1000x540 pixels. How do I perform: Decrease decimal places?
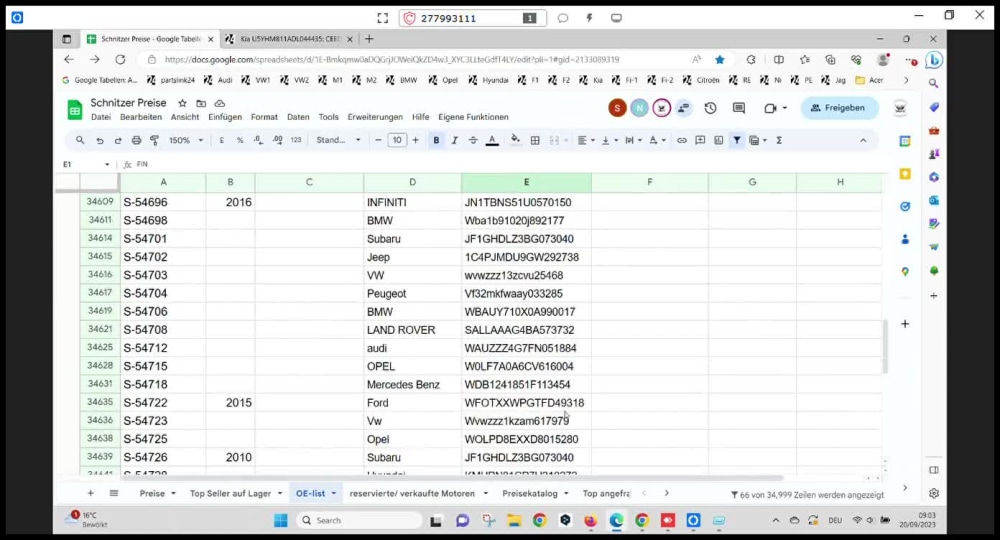pos(258,140)
